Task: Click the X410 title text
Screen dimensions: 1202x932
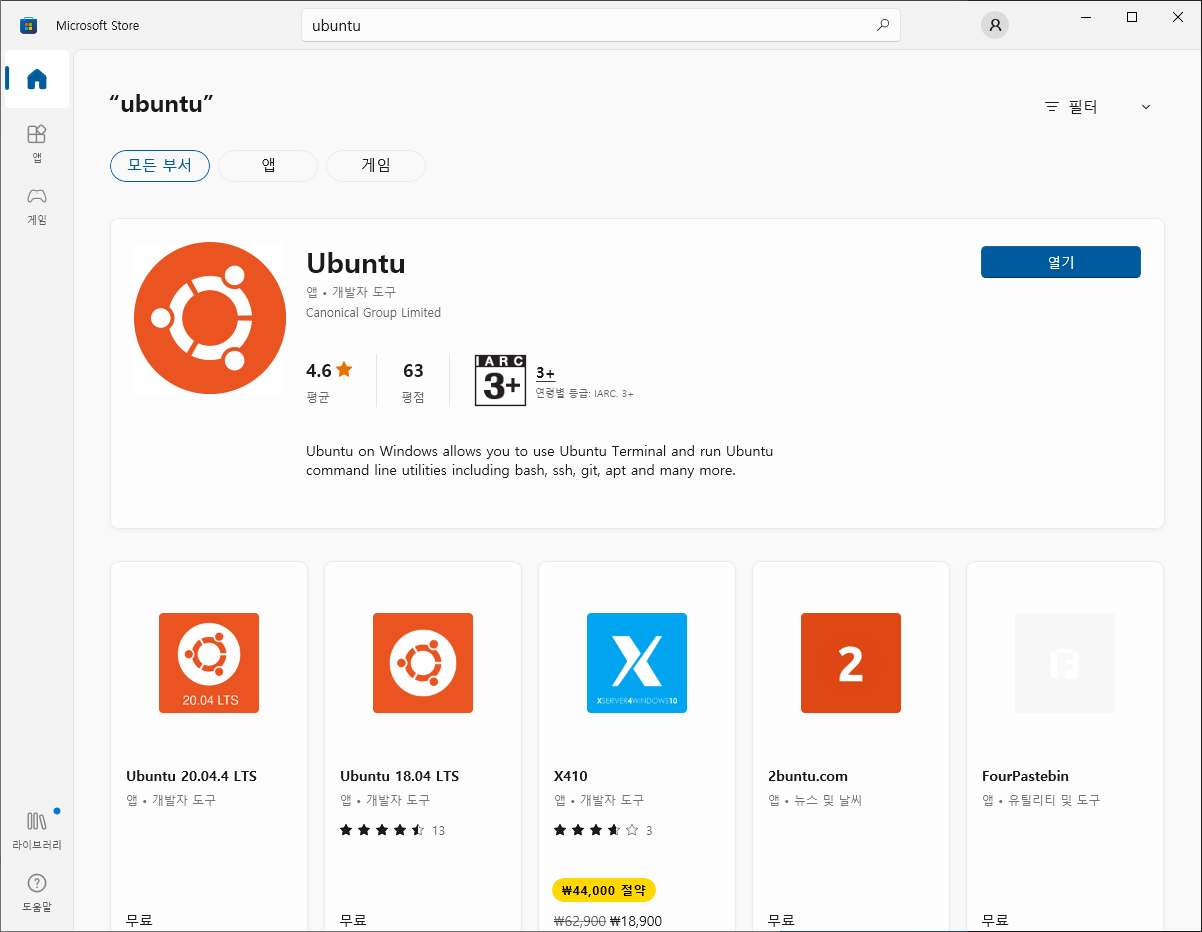Action: click(571, 776)
